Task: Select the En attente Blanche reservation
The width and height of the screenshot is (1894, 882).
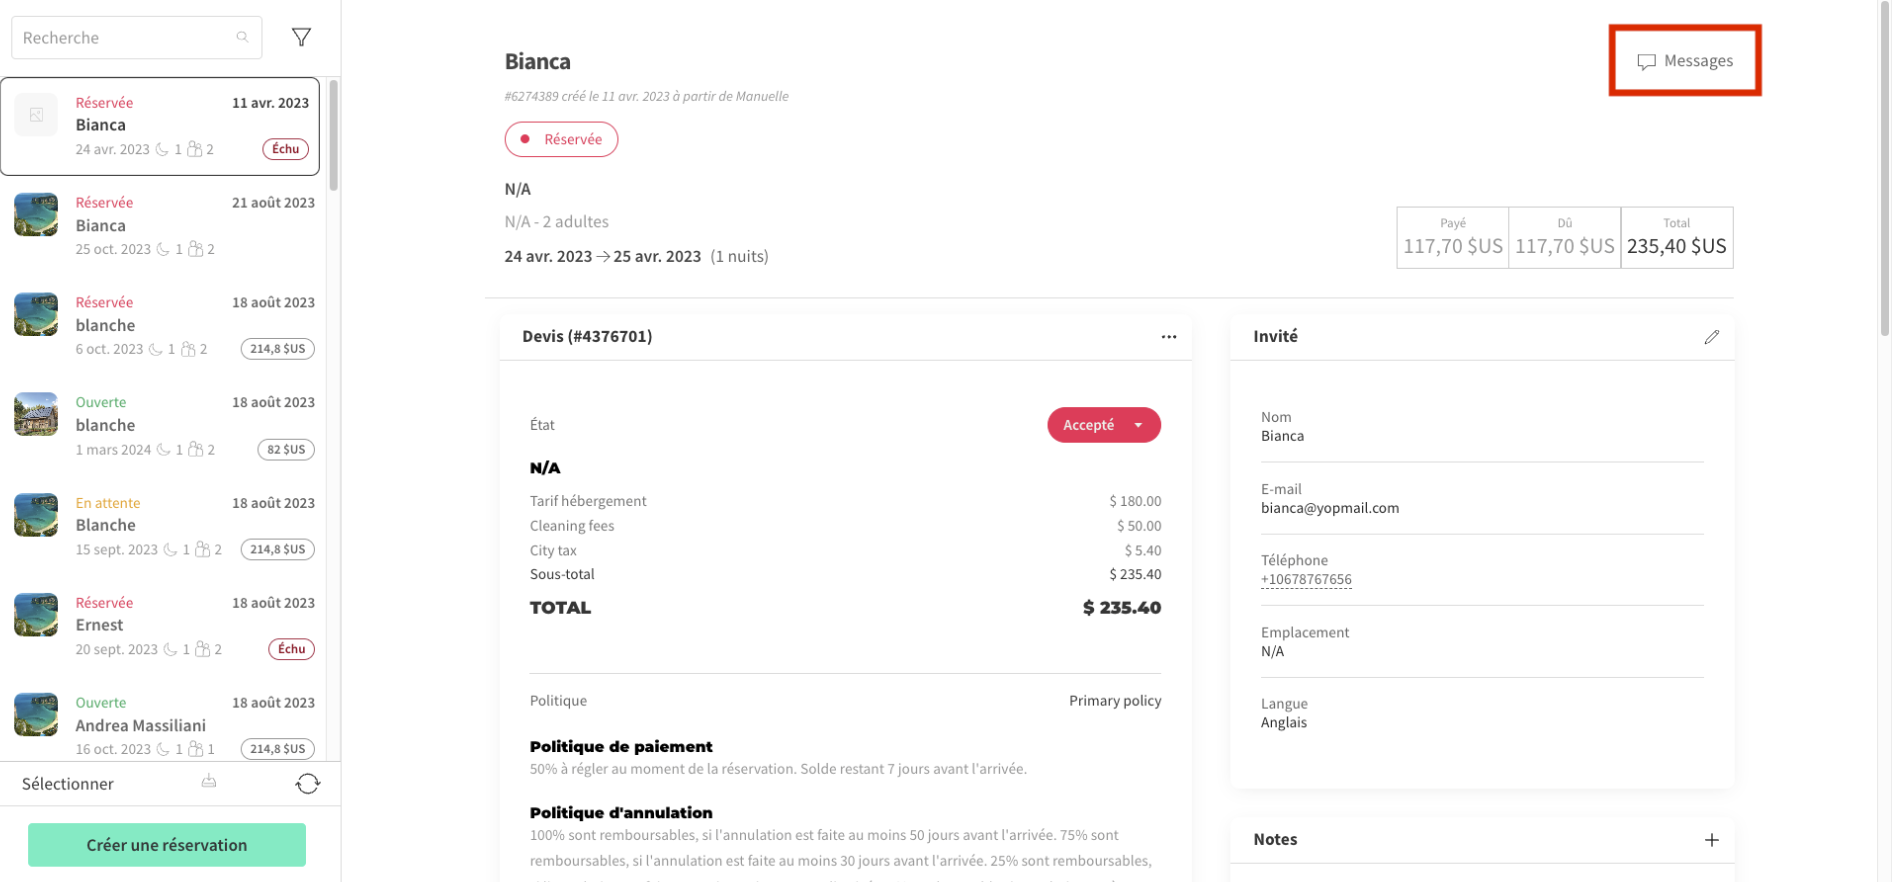Action: (160, 525)
